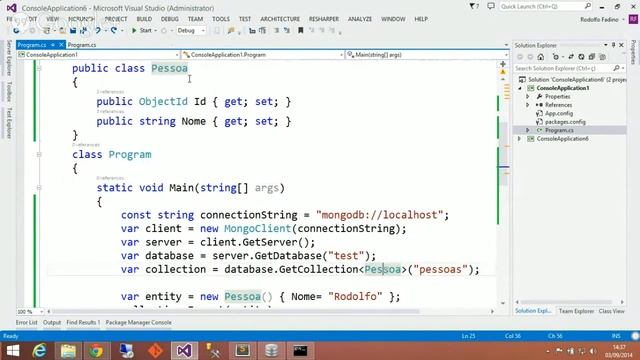
Task: Open the RESHARPER menu
Action: coord(324,19)
